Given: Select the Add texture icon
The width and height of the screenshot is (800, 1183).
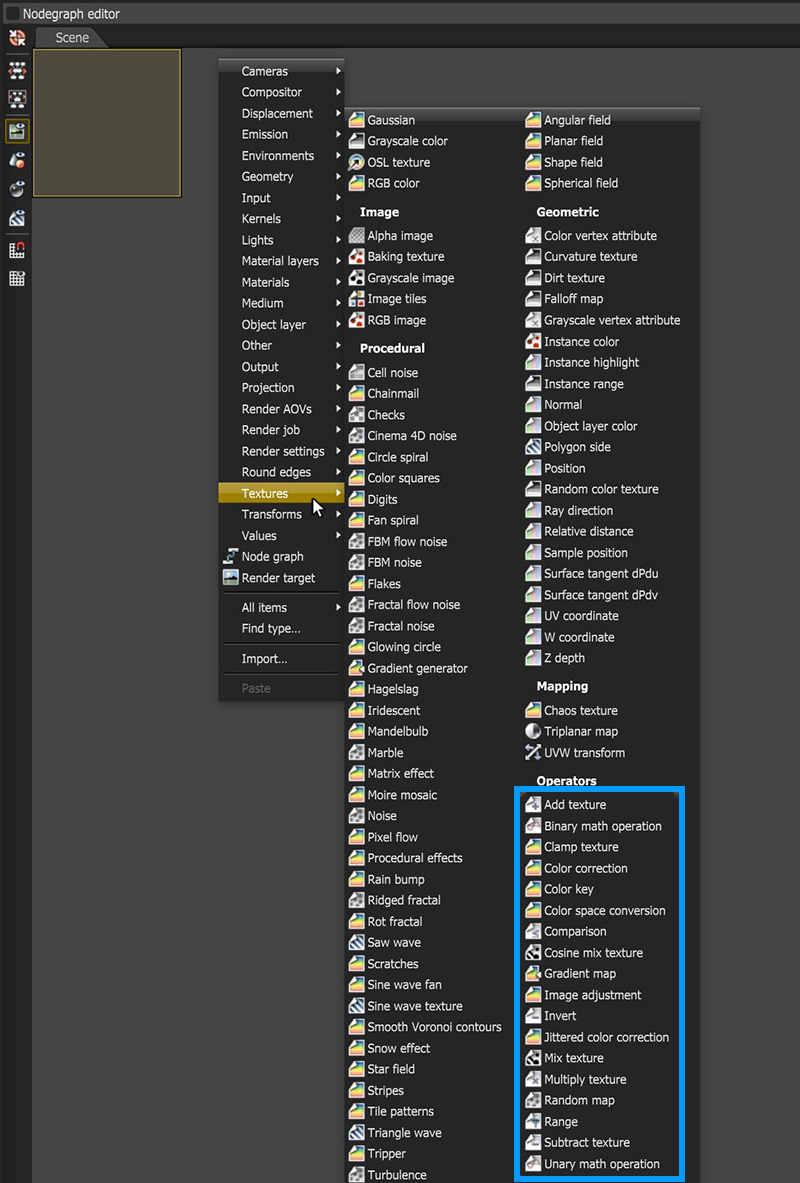Looking at the screenshot, I should 533,804.
